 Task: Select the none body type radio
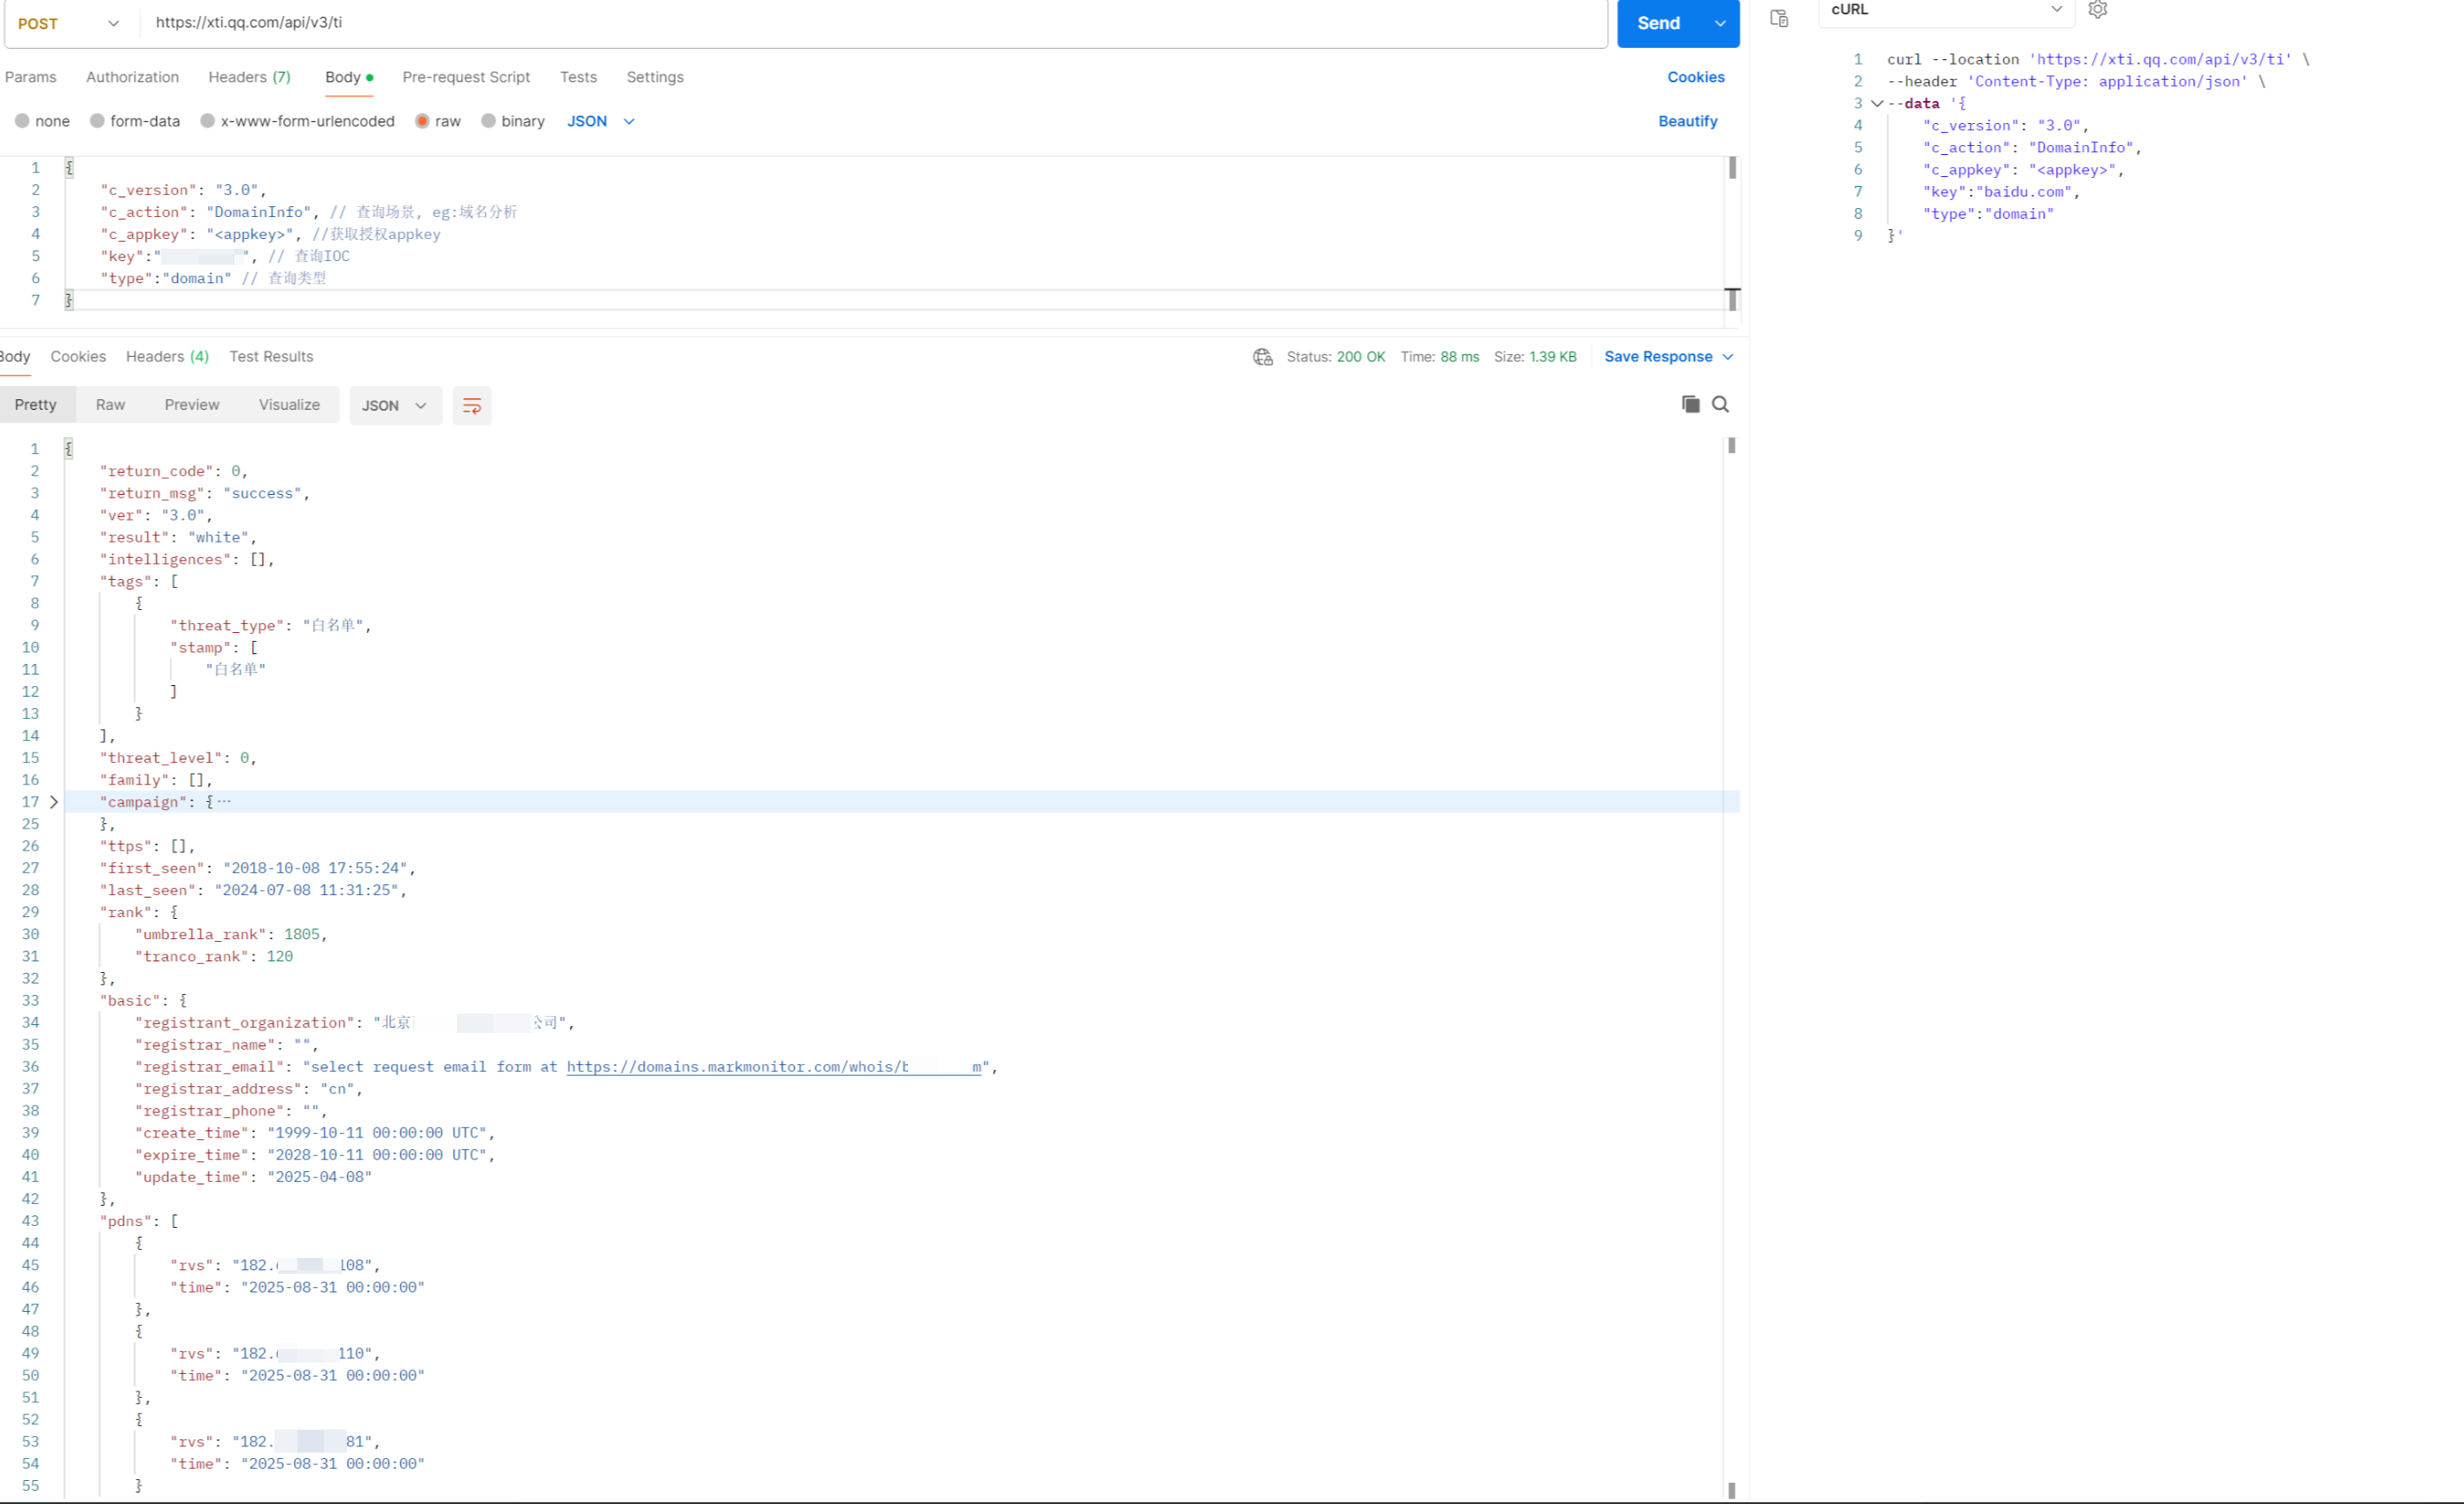point(22,121)
